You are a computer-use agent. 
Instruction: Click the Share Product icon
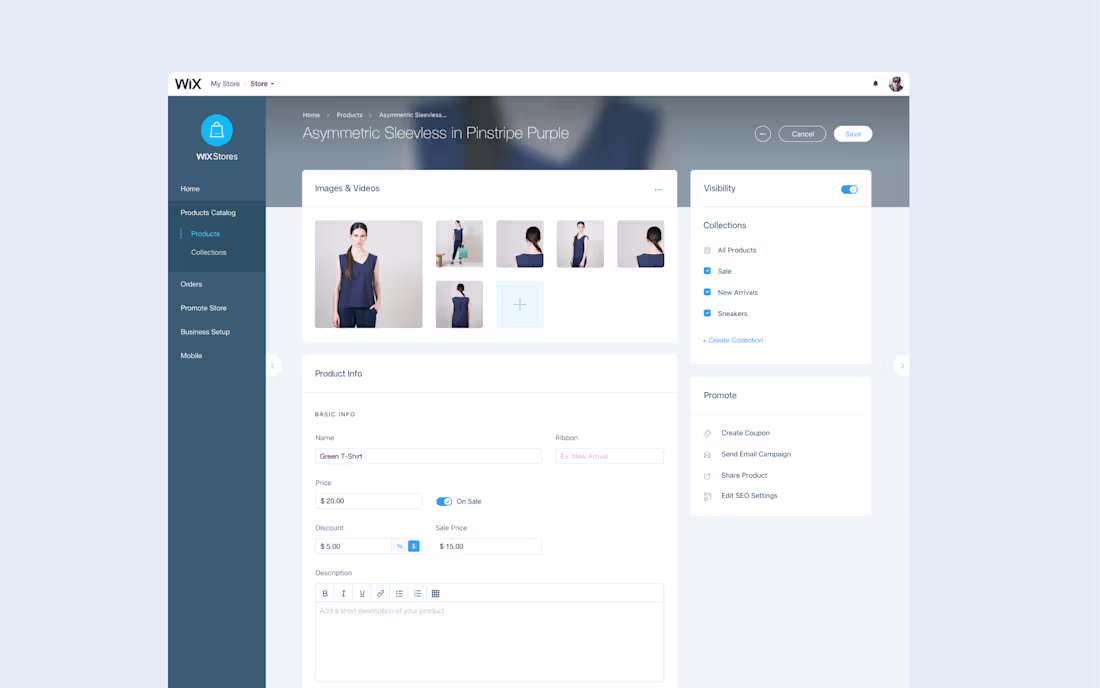707,475
